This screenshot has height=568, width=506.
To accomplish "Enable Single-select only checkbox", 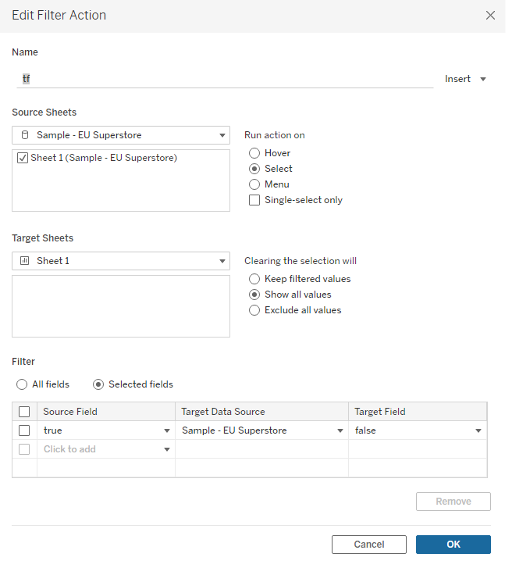I will [254, 200].
